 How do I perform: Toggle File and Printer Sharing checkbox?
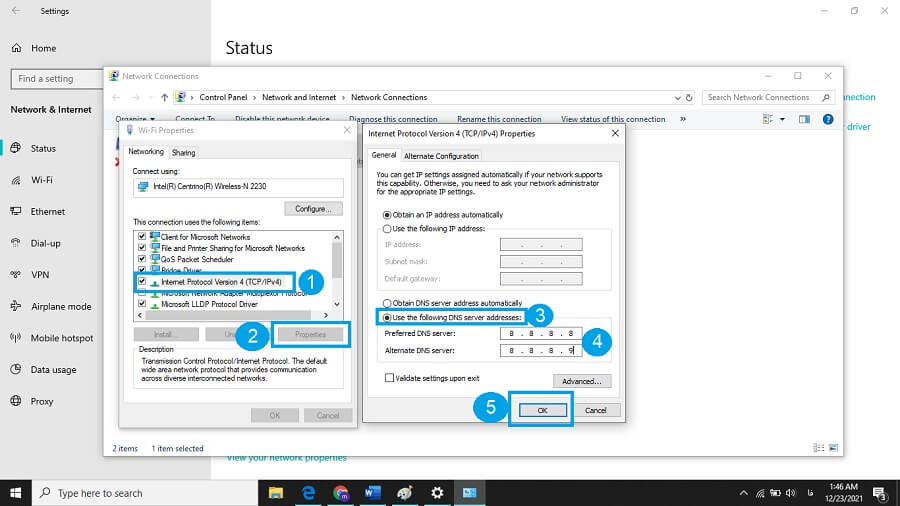coord(142,248)
